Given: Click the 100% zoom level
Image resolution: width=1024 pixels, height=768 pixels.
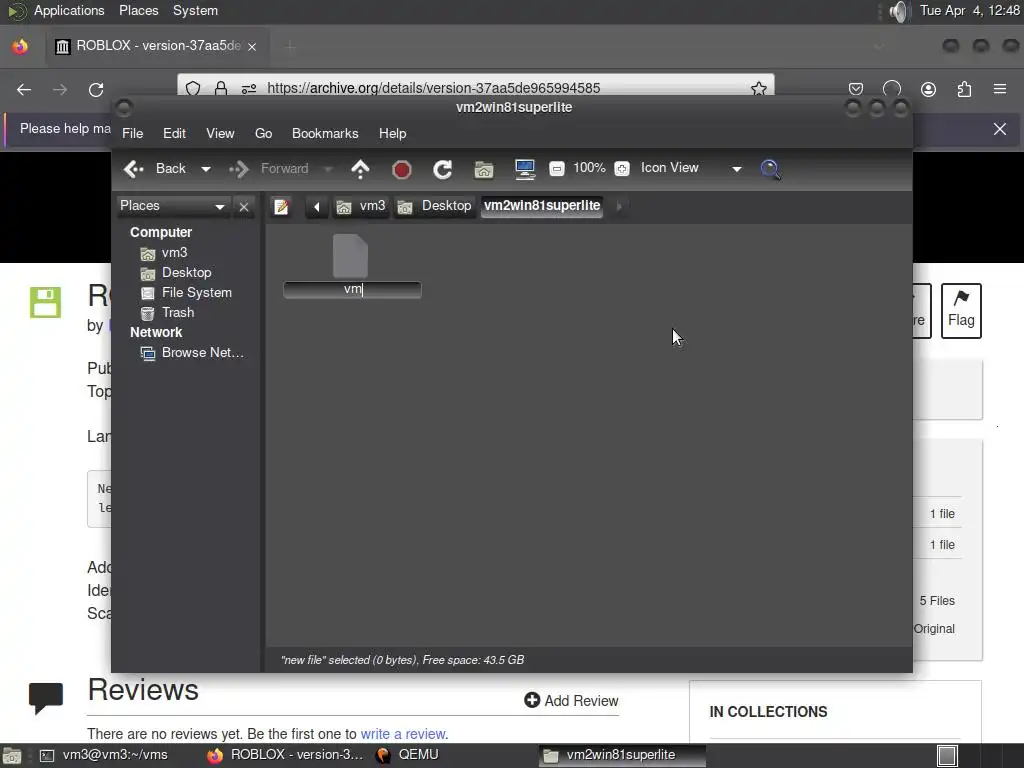Looking at the screenshot, I should pyautogui.click(x=589, y=168).
